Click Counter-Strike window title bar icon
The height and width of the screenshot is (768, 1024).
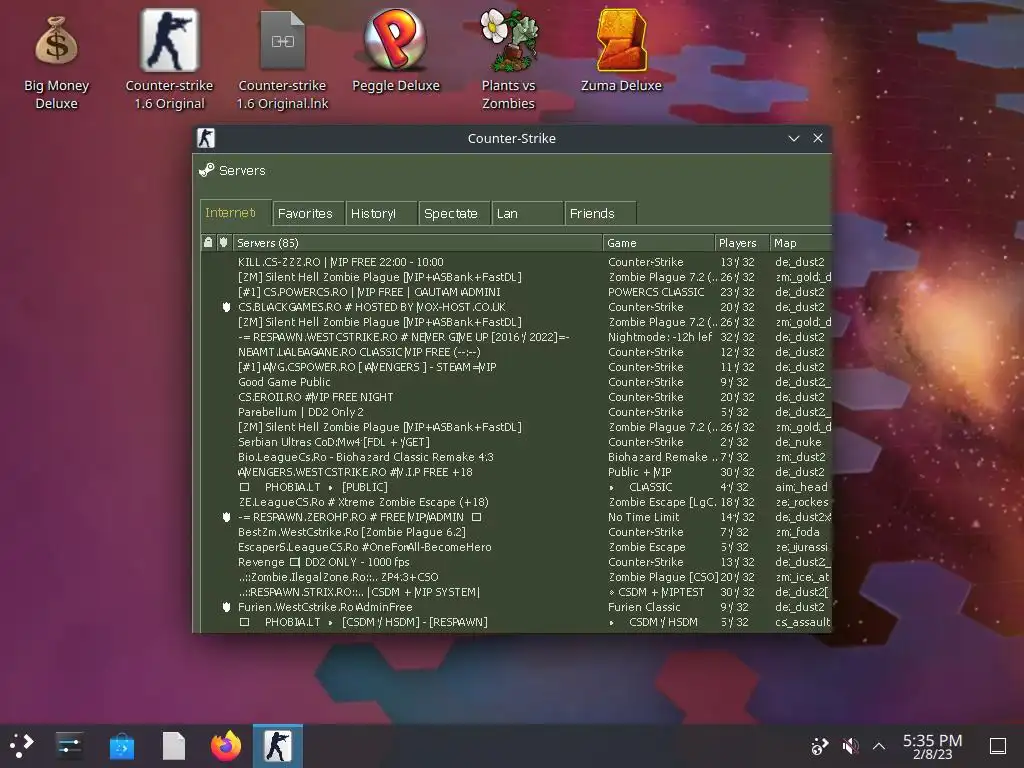pos(206,138)
